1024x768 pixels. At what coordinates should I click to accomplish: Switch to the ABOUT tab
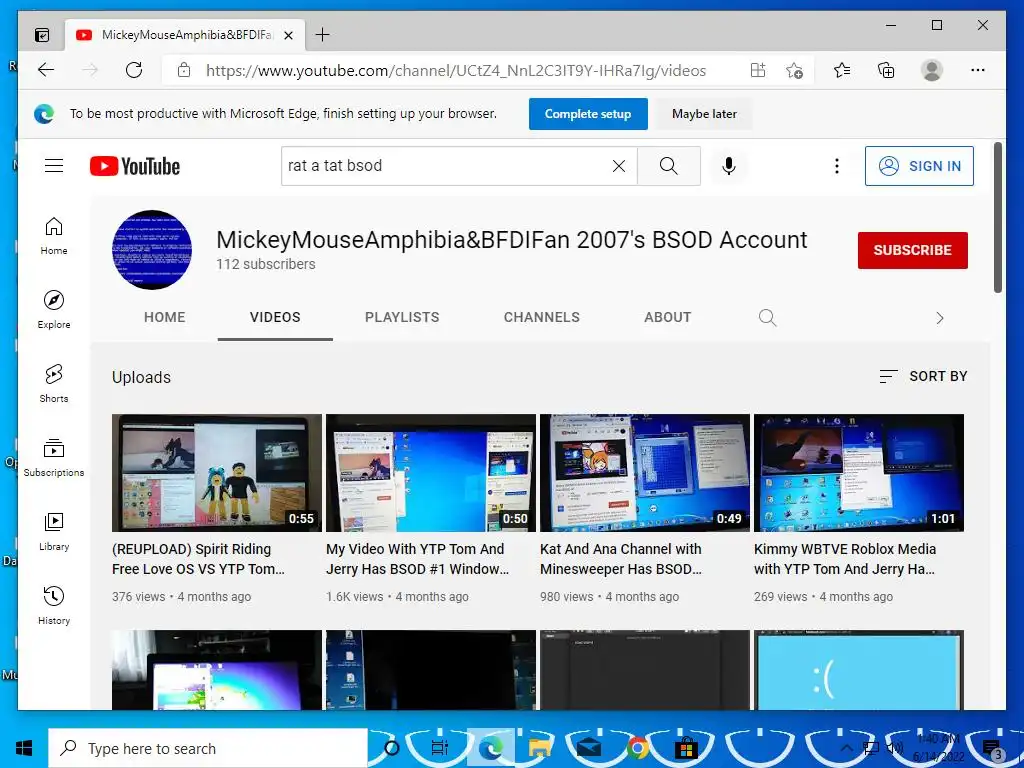pyautogui.click(x=667, y=317)
